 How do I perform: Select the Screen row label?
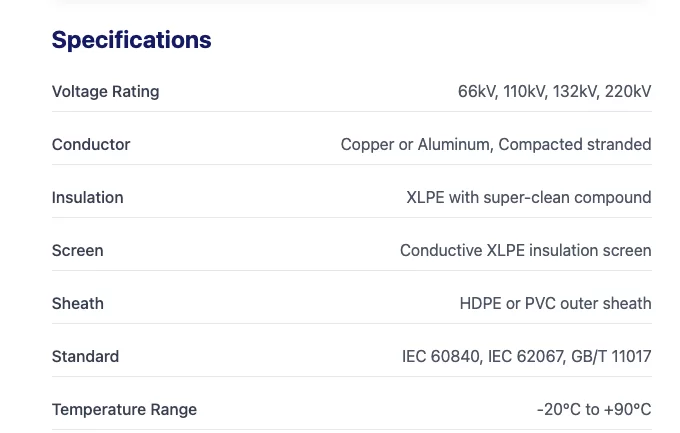click(x=77, y=251)
